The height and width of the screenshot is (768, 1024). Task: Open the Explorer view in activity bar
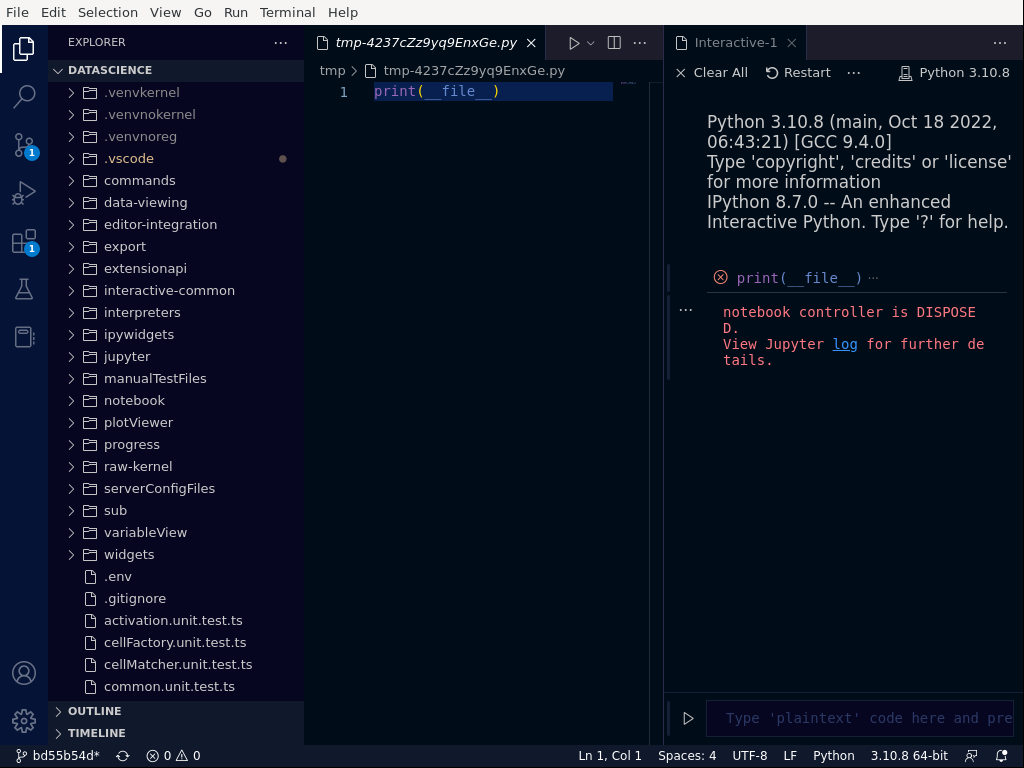point(24,49)
